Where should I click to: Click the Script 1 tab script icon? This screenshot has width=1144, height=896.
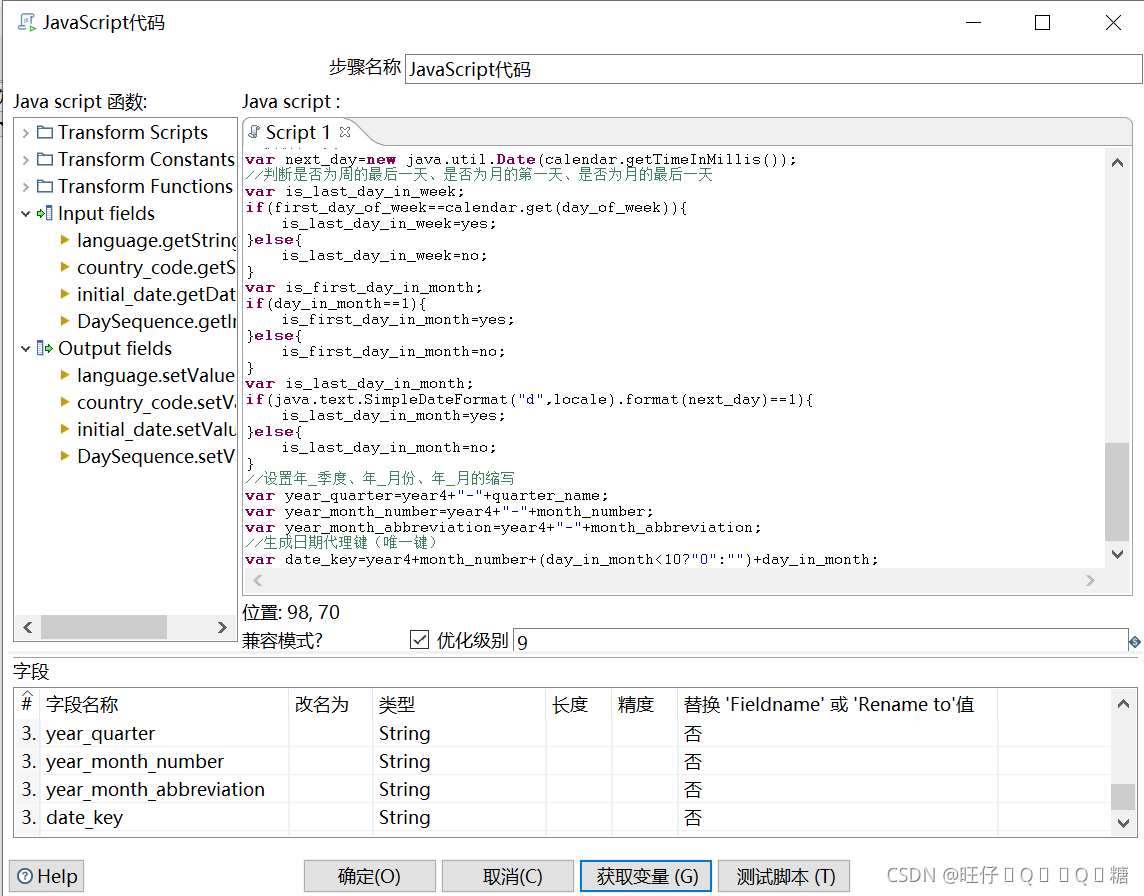254,132
